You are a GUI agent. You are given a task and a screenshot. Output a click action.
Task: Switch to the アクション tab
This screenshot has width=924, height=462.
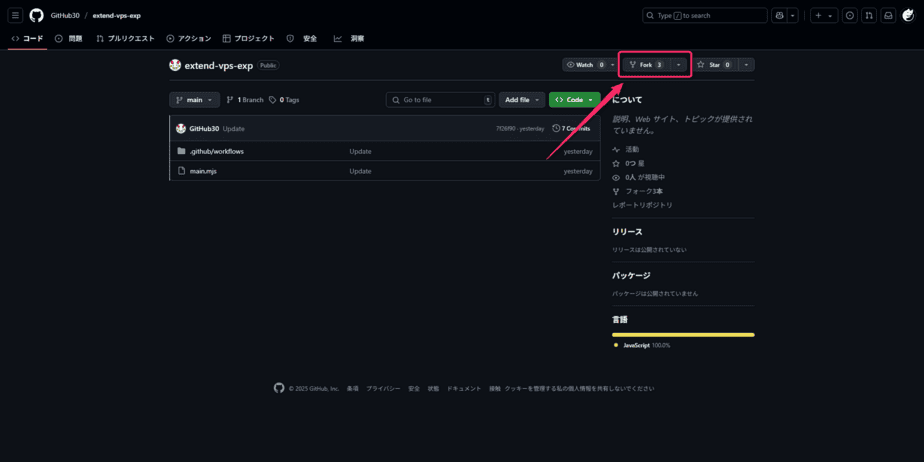coord(189,39)
